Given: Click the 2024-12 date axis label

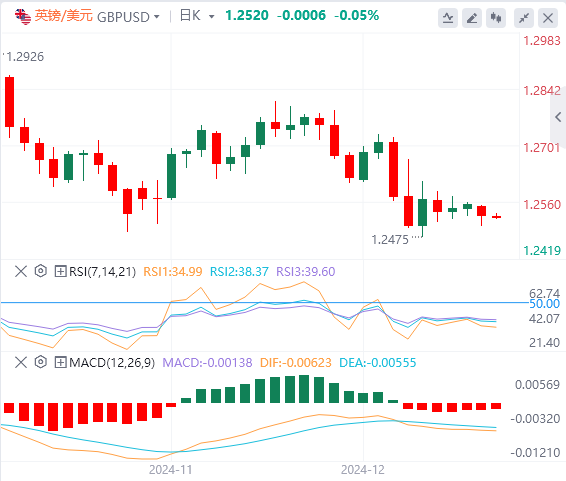Looking at the screenshot, I should [x=363, y=470].
